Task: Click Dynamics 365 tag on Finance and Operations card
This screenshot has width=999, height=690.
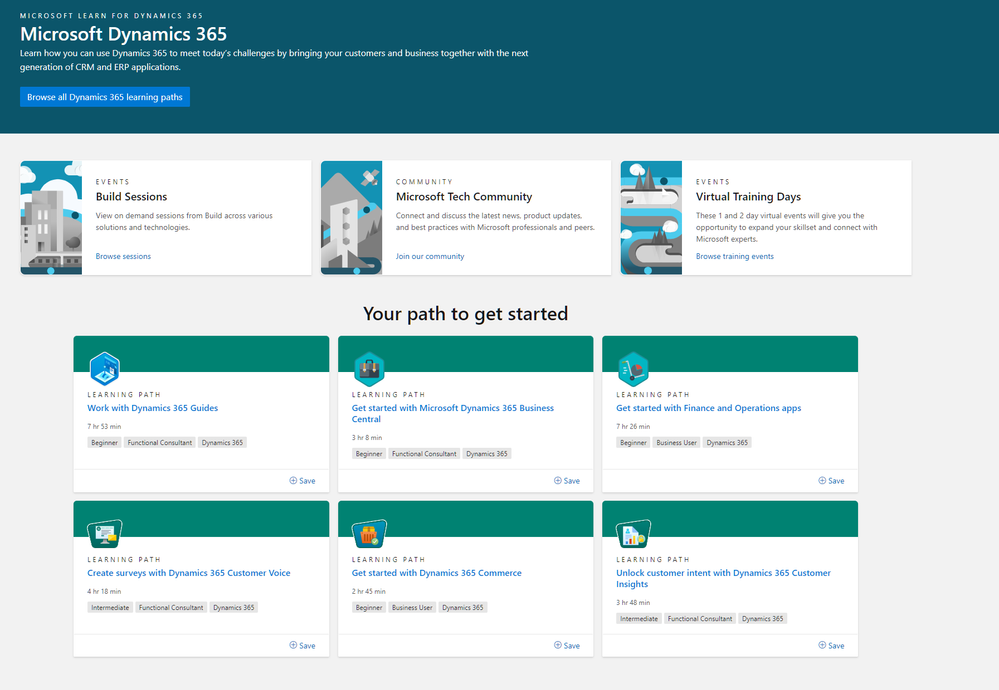Action: pos(727,442)
